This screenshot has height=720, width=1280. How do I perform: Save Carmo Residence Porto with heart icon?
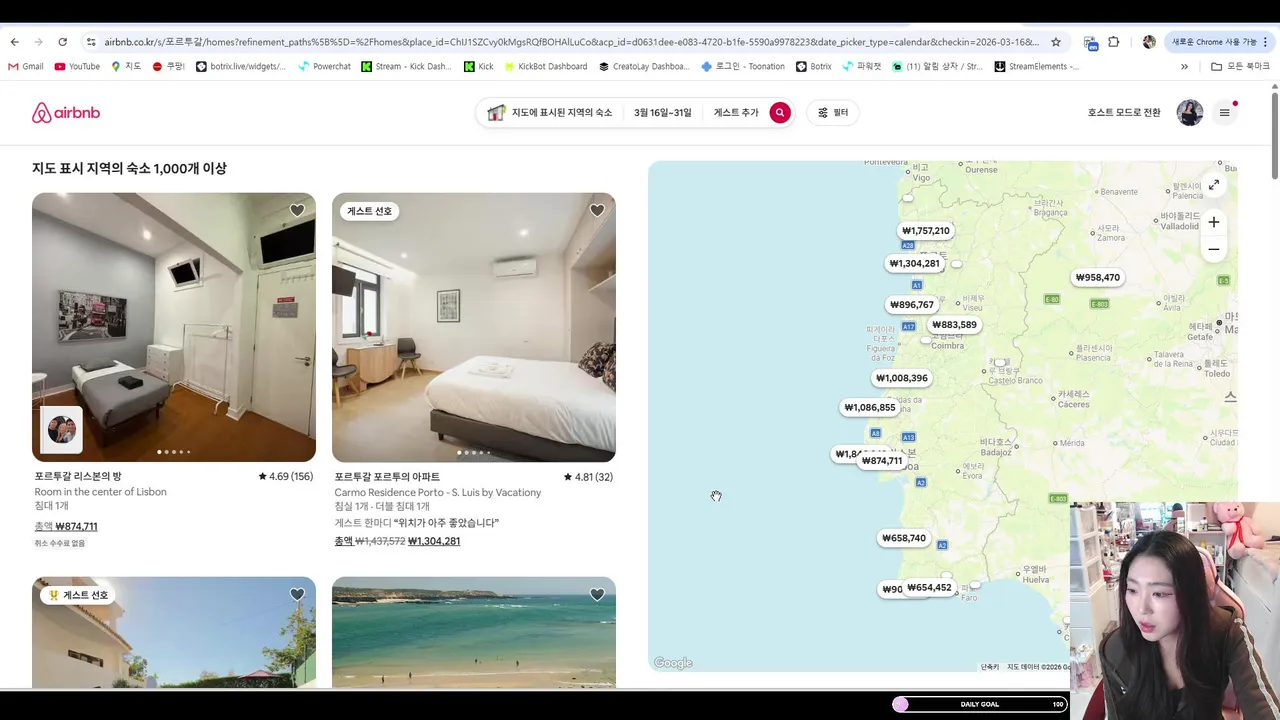pos(597,210)
